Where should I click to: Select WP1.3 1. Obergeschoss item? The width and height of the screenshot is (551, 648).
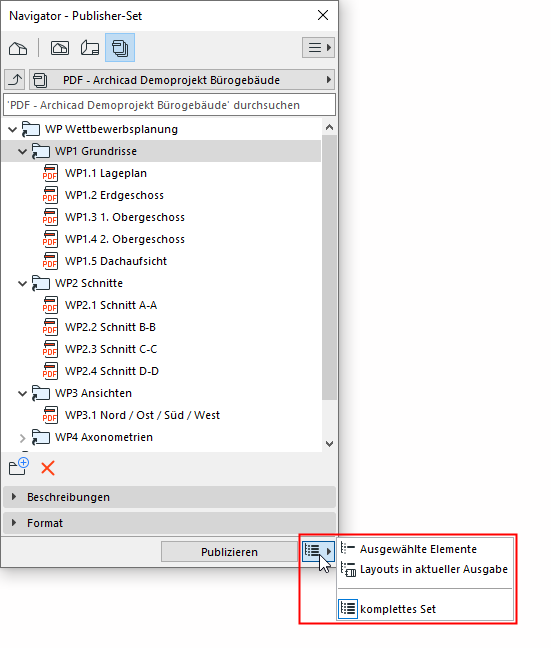[125, 217]
